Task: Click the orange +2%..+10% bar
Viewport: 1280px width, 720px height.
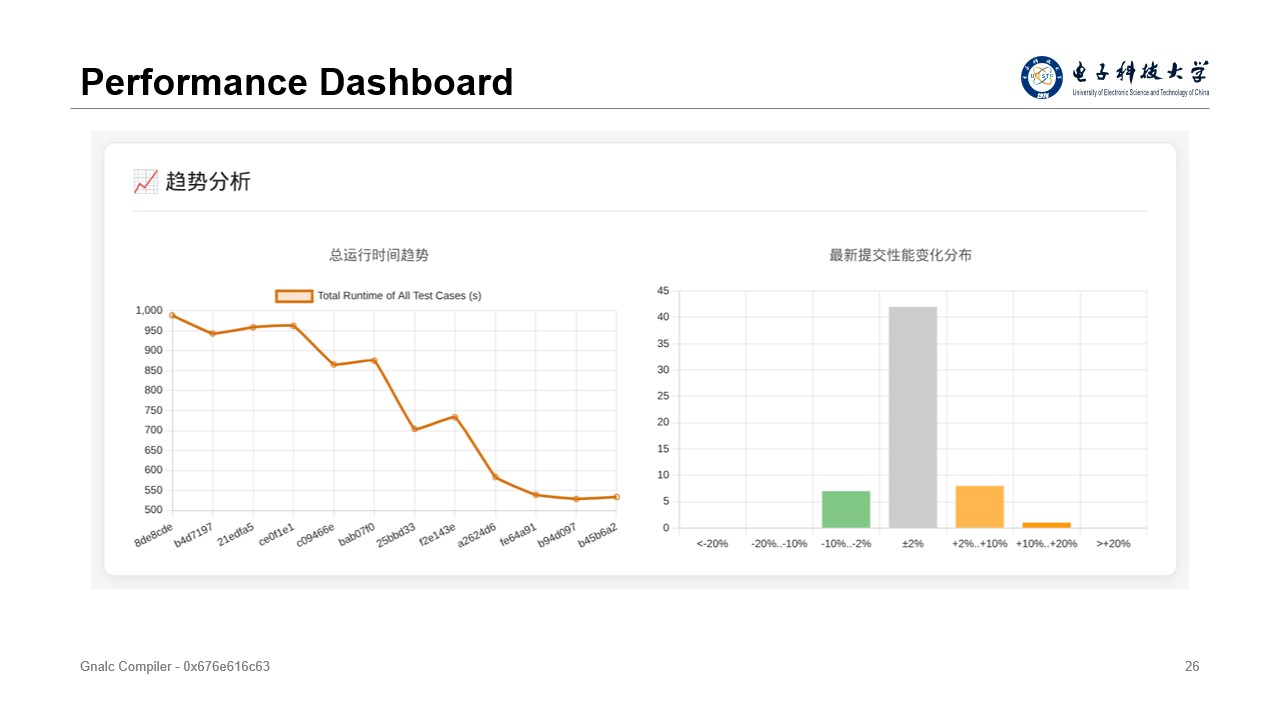Action: pyautogui.click(x=979, y=507)
